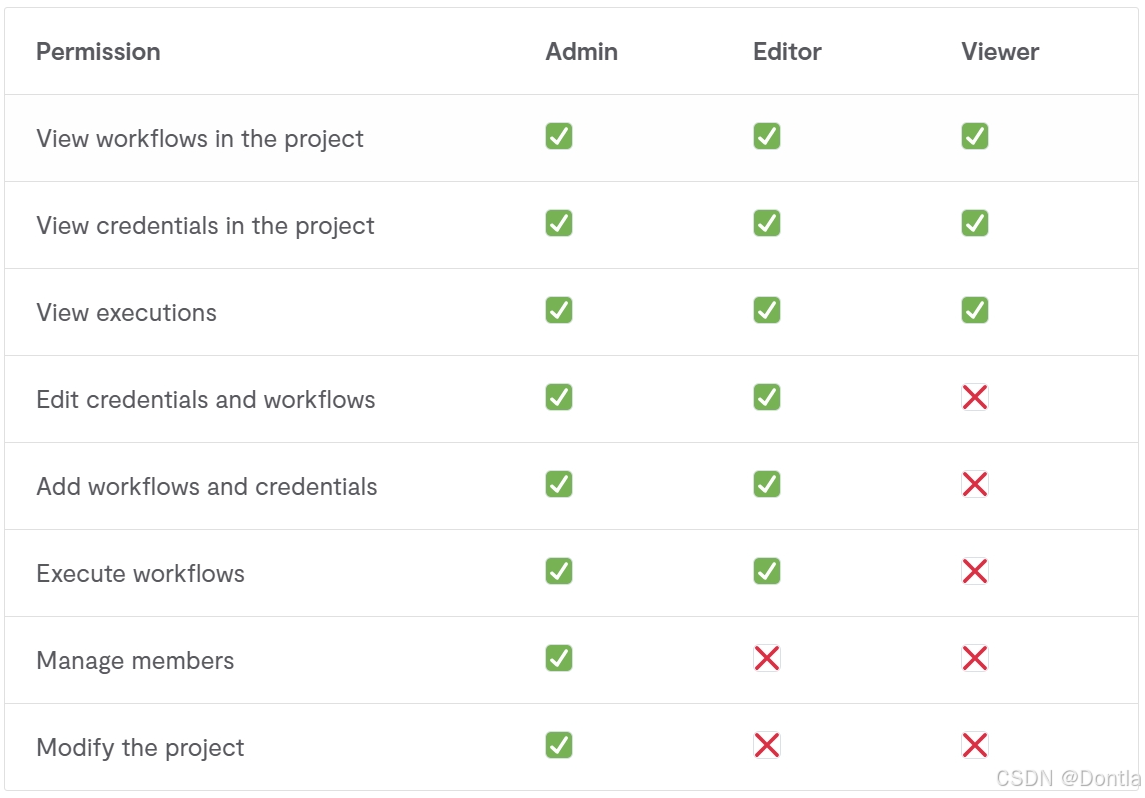1145x798 pixels.
Task: Select the Viewer column header
Action: [x=1000, y=52]
